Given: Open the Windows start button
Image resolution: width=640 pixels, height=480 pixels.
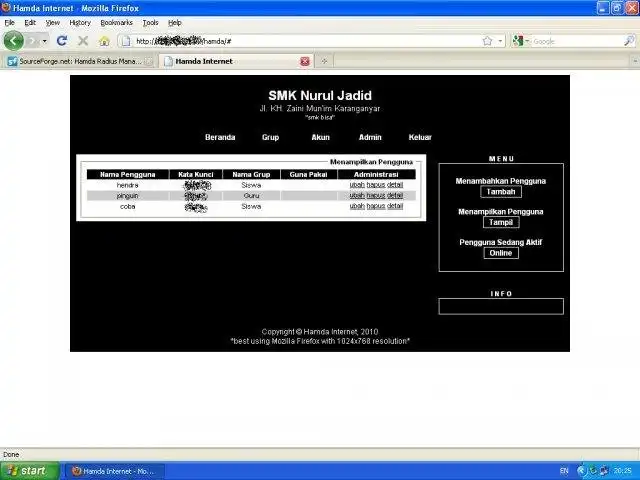Looking at the screenshot, I should tap(29, 471).
